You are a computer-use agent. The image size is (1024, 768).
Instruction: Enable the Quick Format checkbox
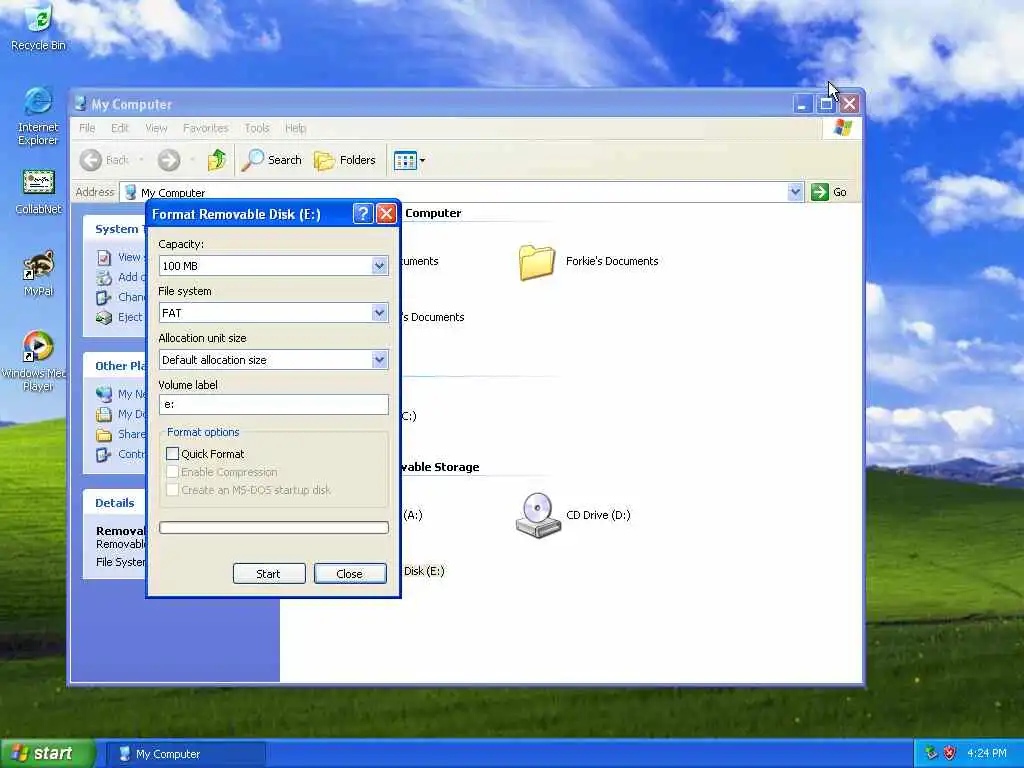172,453
